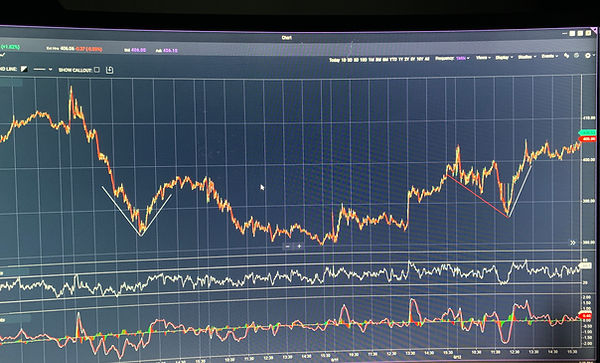
Task: Click the zoom out minus button
Action: [x=288, y=246]
